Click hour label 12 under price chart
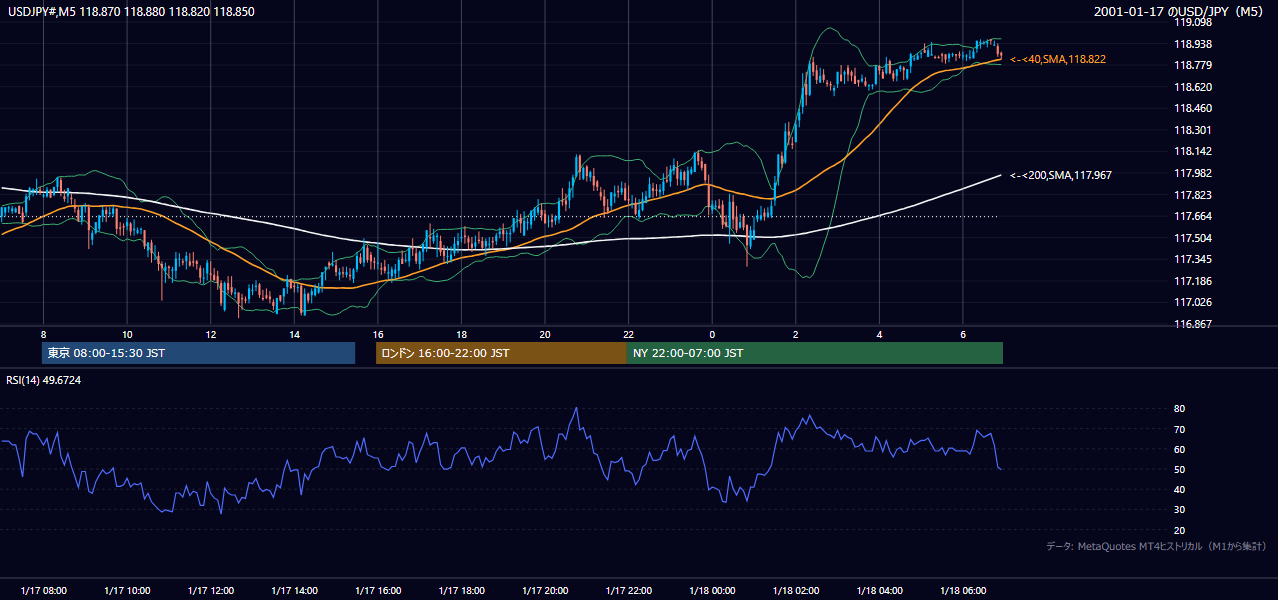The image size is (1278, 600). [x=211, y=334]
